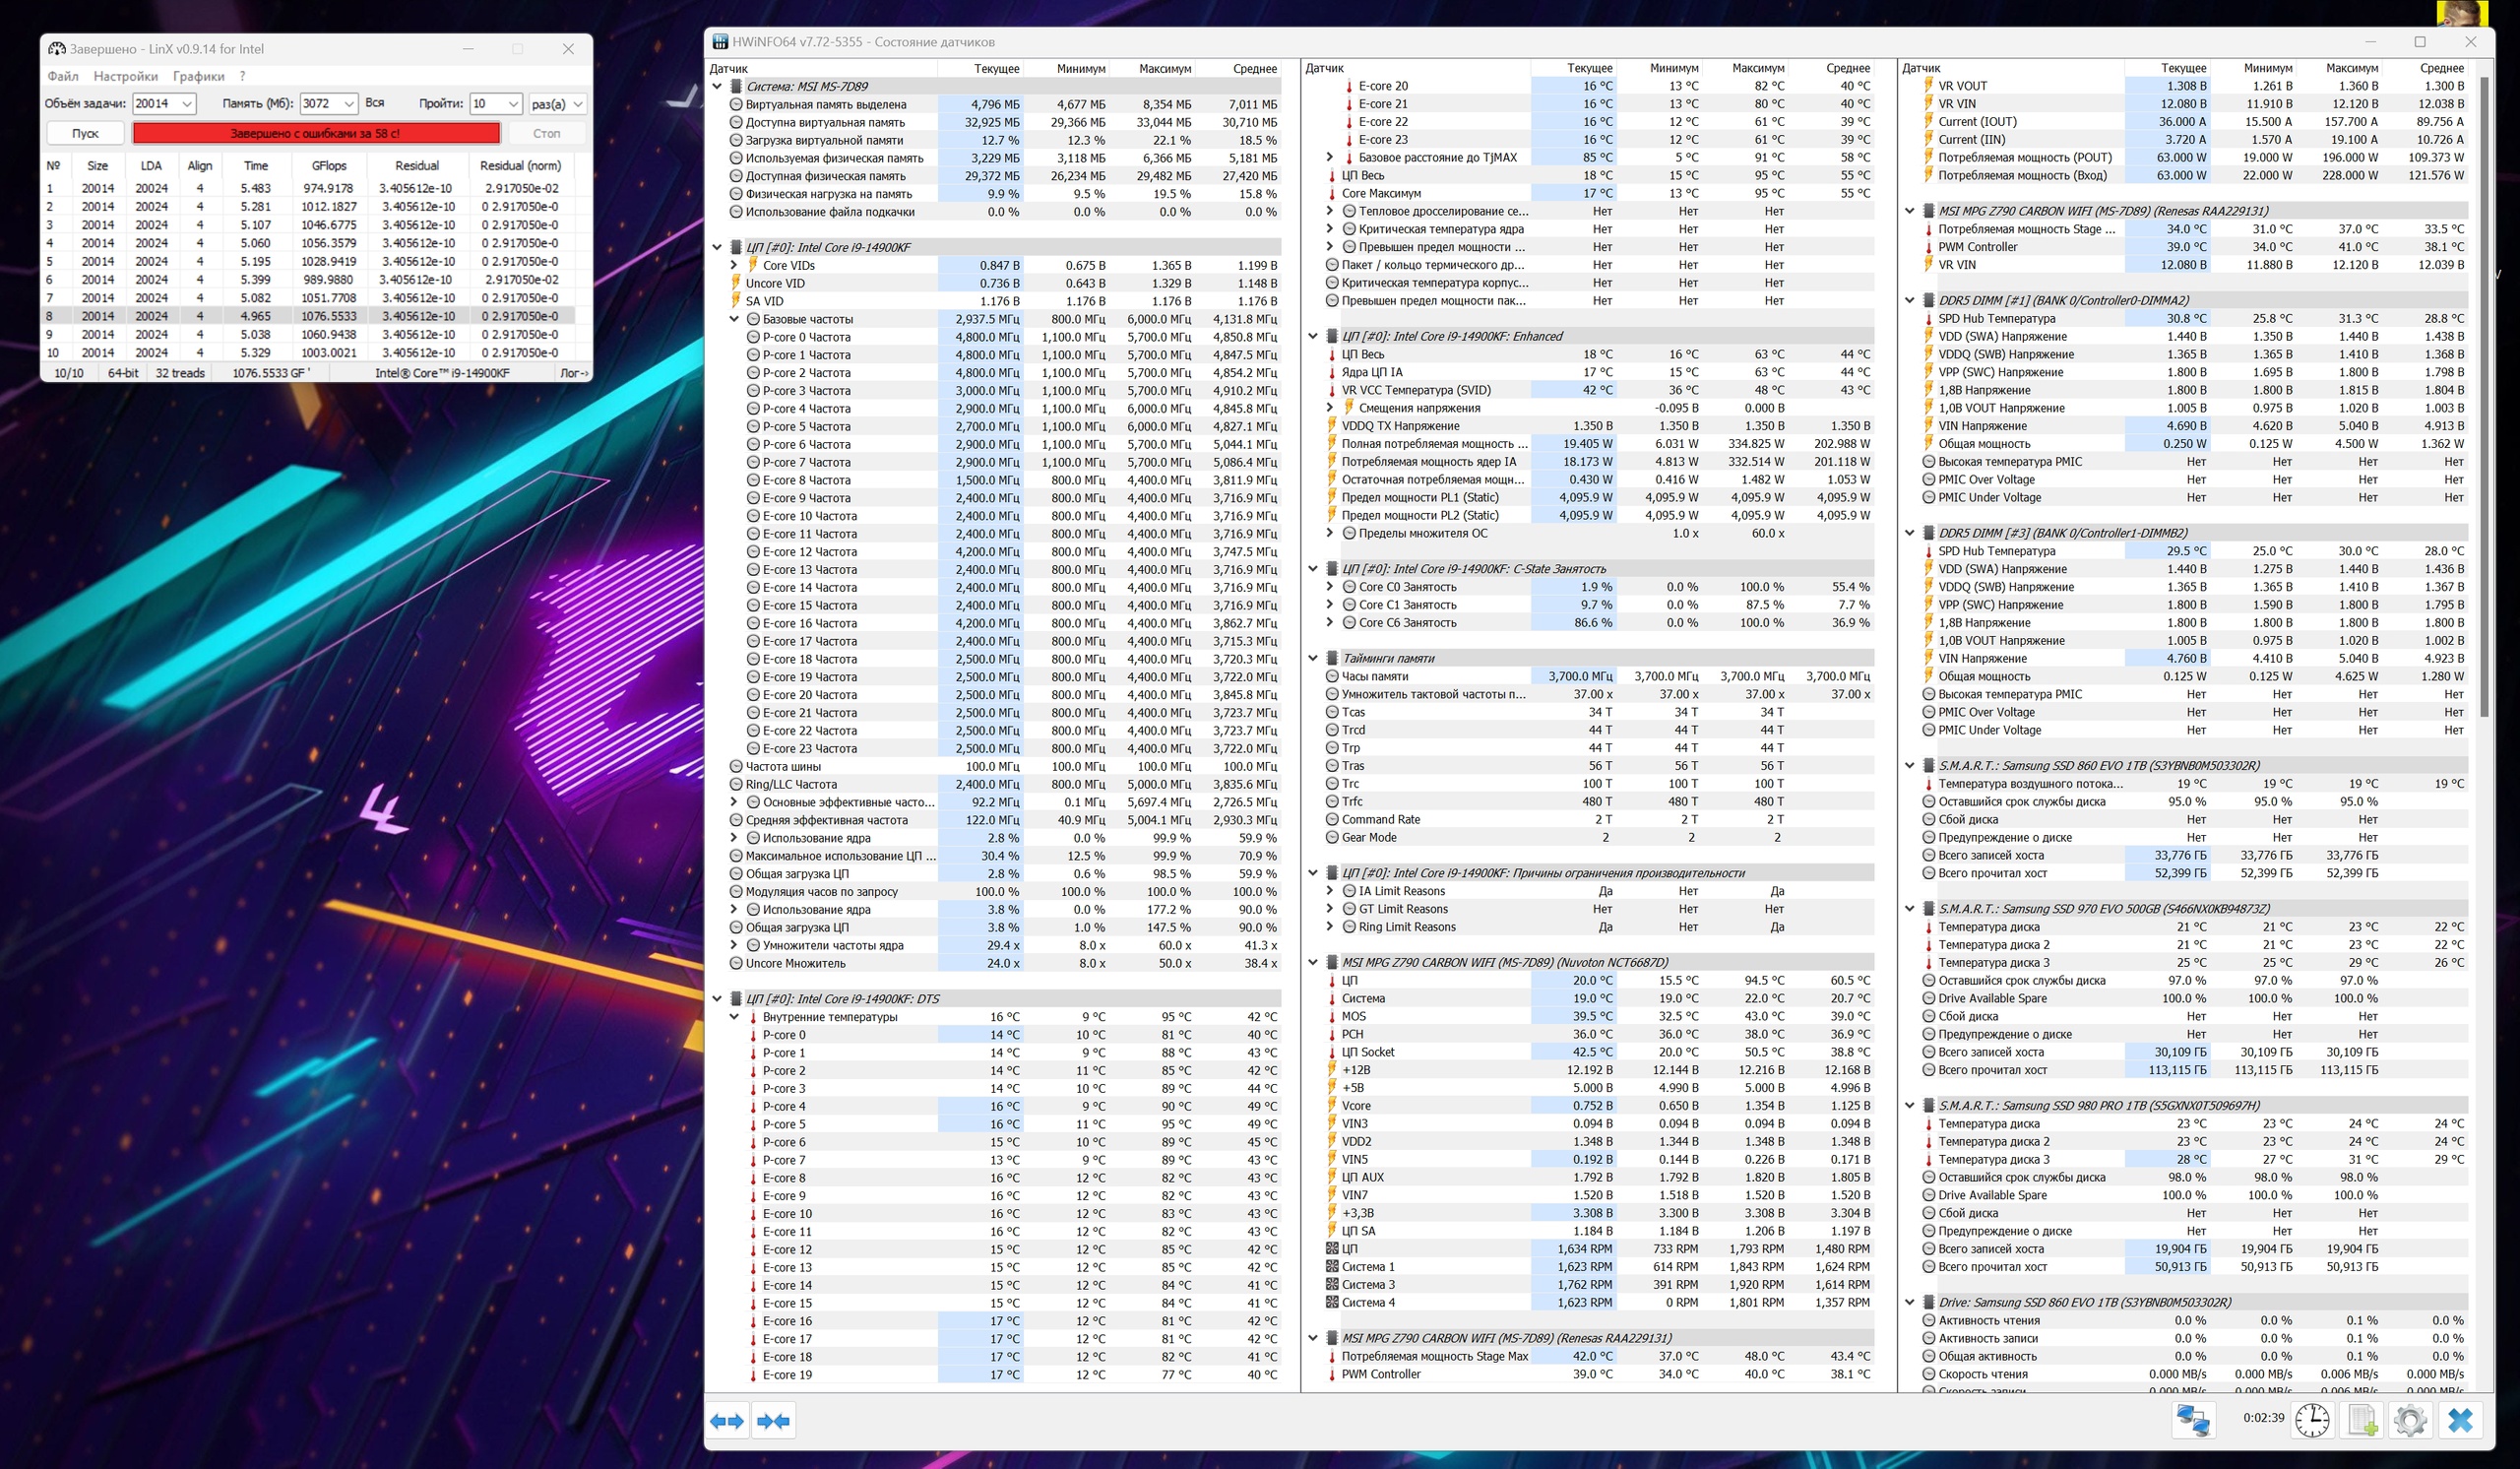This screenshot has width=2520, height=1469.
Task: Click the 'Лог' button in LinX status bar
Action: 573,373
